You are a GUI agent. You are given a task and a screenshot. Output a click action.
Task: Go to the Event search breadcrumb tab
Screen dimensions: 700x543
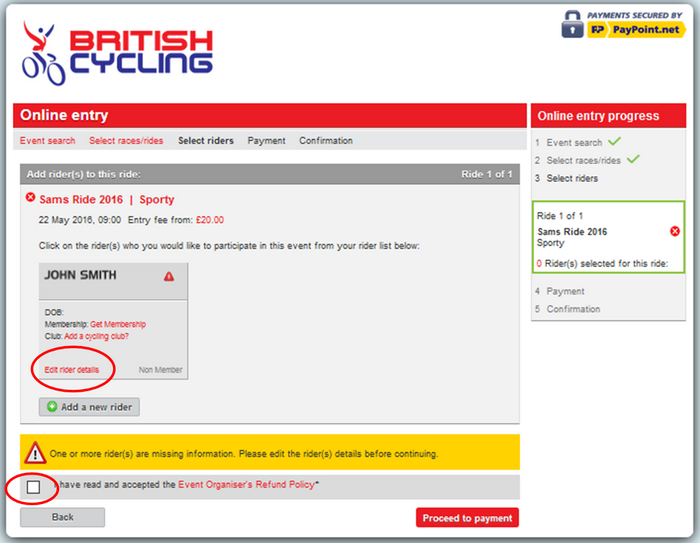click(x=47, y=141)
